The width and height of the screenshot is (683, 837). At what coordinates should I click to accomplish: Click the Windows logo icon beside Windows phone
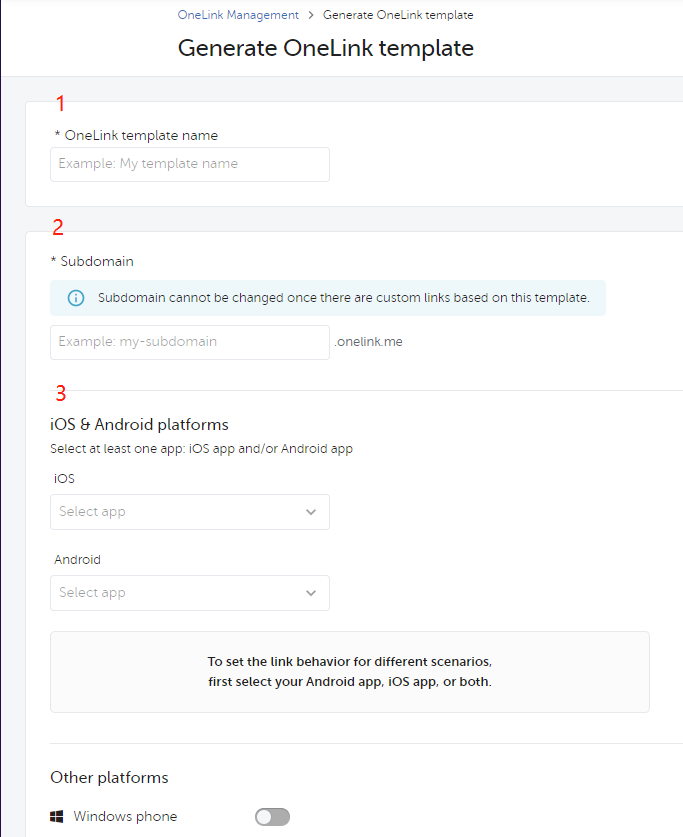click(58, 817)
